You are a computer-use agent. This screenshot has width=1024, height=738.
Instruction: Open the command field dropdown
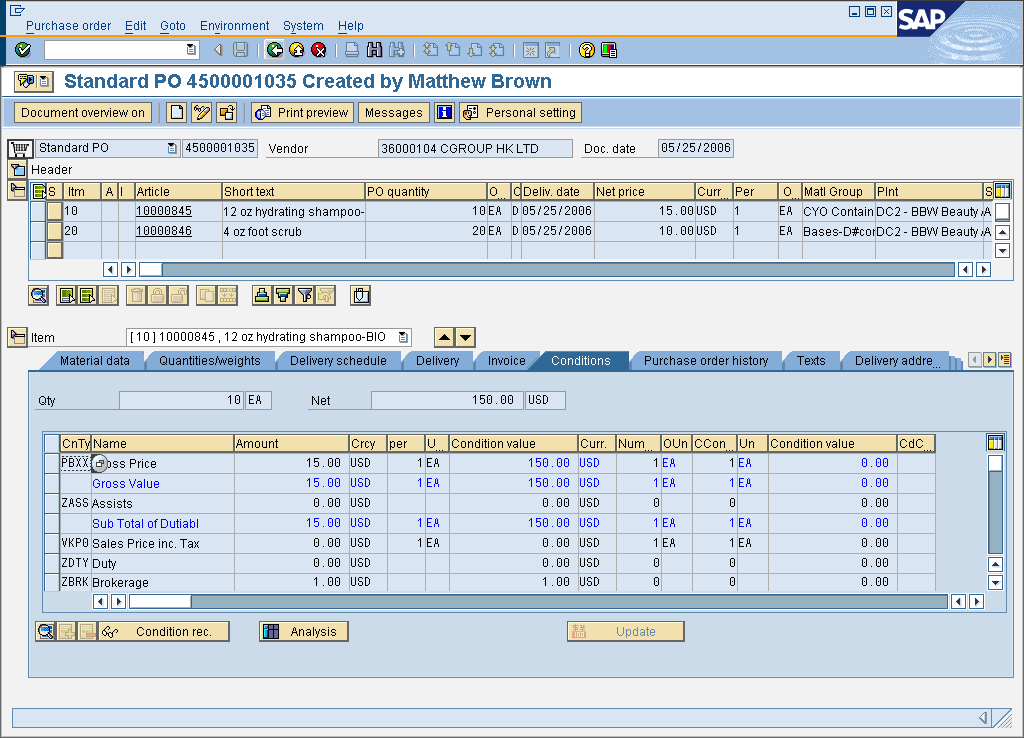click(191, 50)
